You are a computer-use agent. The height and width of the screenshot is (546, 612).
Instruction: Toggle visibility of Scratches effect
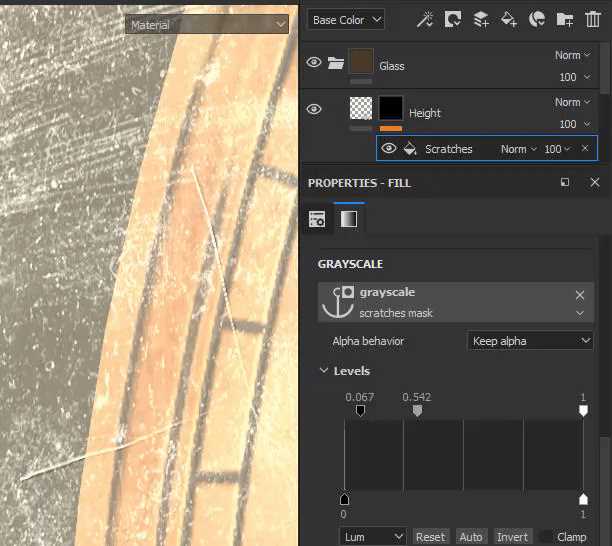pyautogui.click(x=389, y=148)
